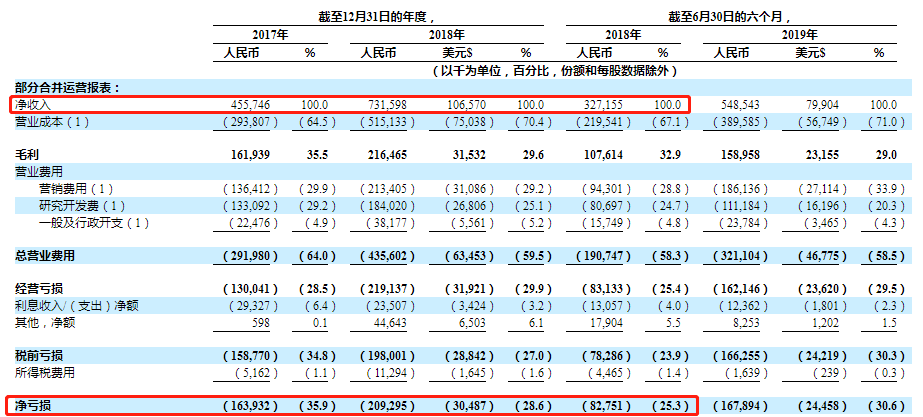The width and height of the screenshot is (923, 417).
Task: Select the 158,958 gross profit figure
Action: 741,155
